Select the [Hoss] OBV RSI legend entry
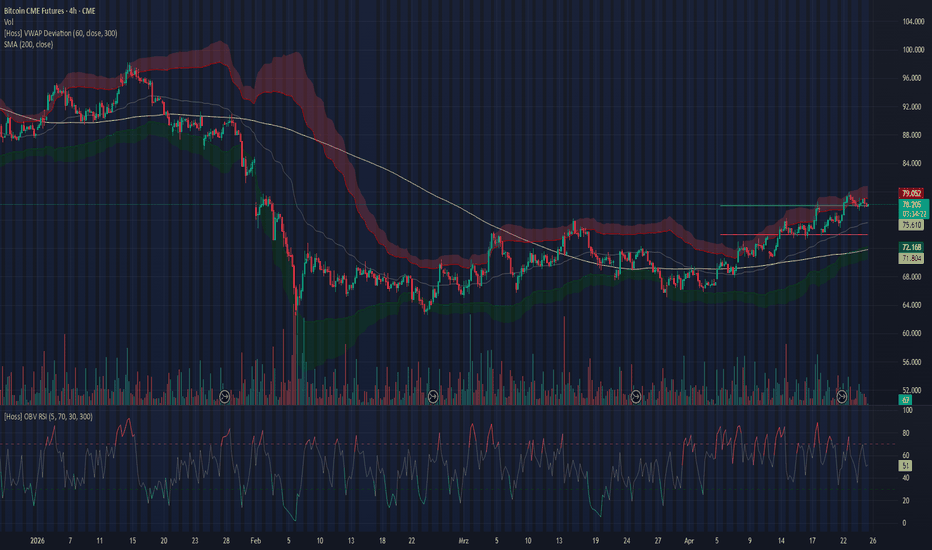Image resolution: width=932 pixels, height=550 pixels. coord(48,417)
